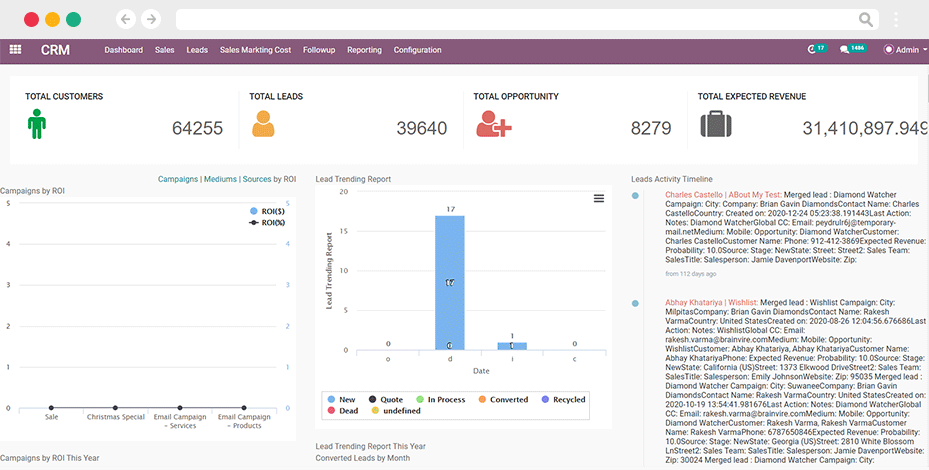Click the search magnifier icon in address bar

click(x=866, y=20)
